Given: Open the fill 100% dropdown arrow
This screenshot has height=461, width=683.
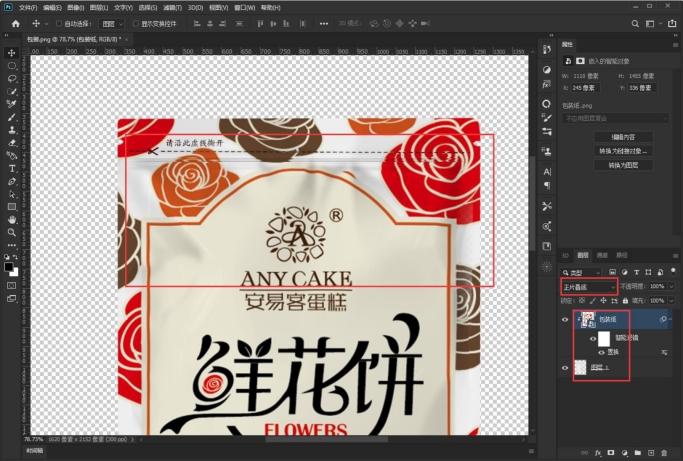Looking at the screenshot, I should click(x=671, y=301).
